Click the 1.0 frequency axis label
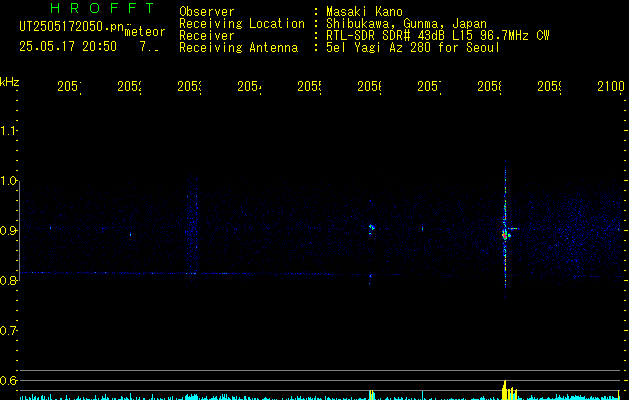 8,181
